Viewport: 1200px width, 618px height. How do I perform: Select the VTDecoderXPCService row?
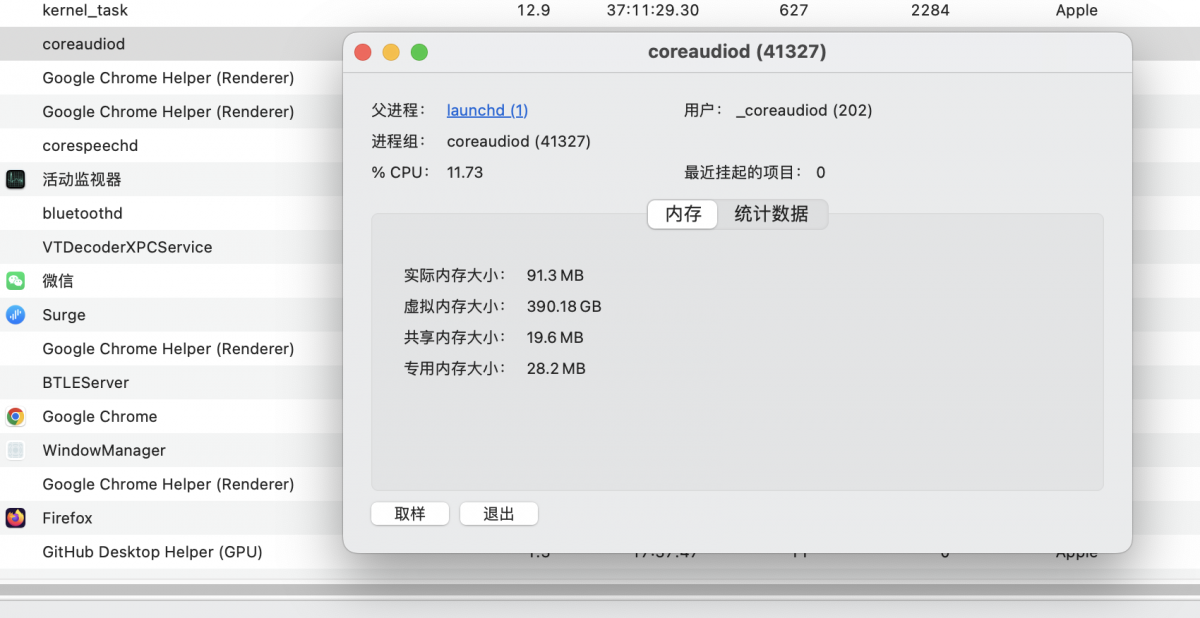click(127, 247)
